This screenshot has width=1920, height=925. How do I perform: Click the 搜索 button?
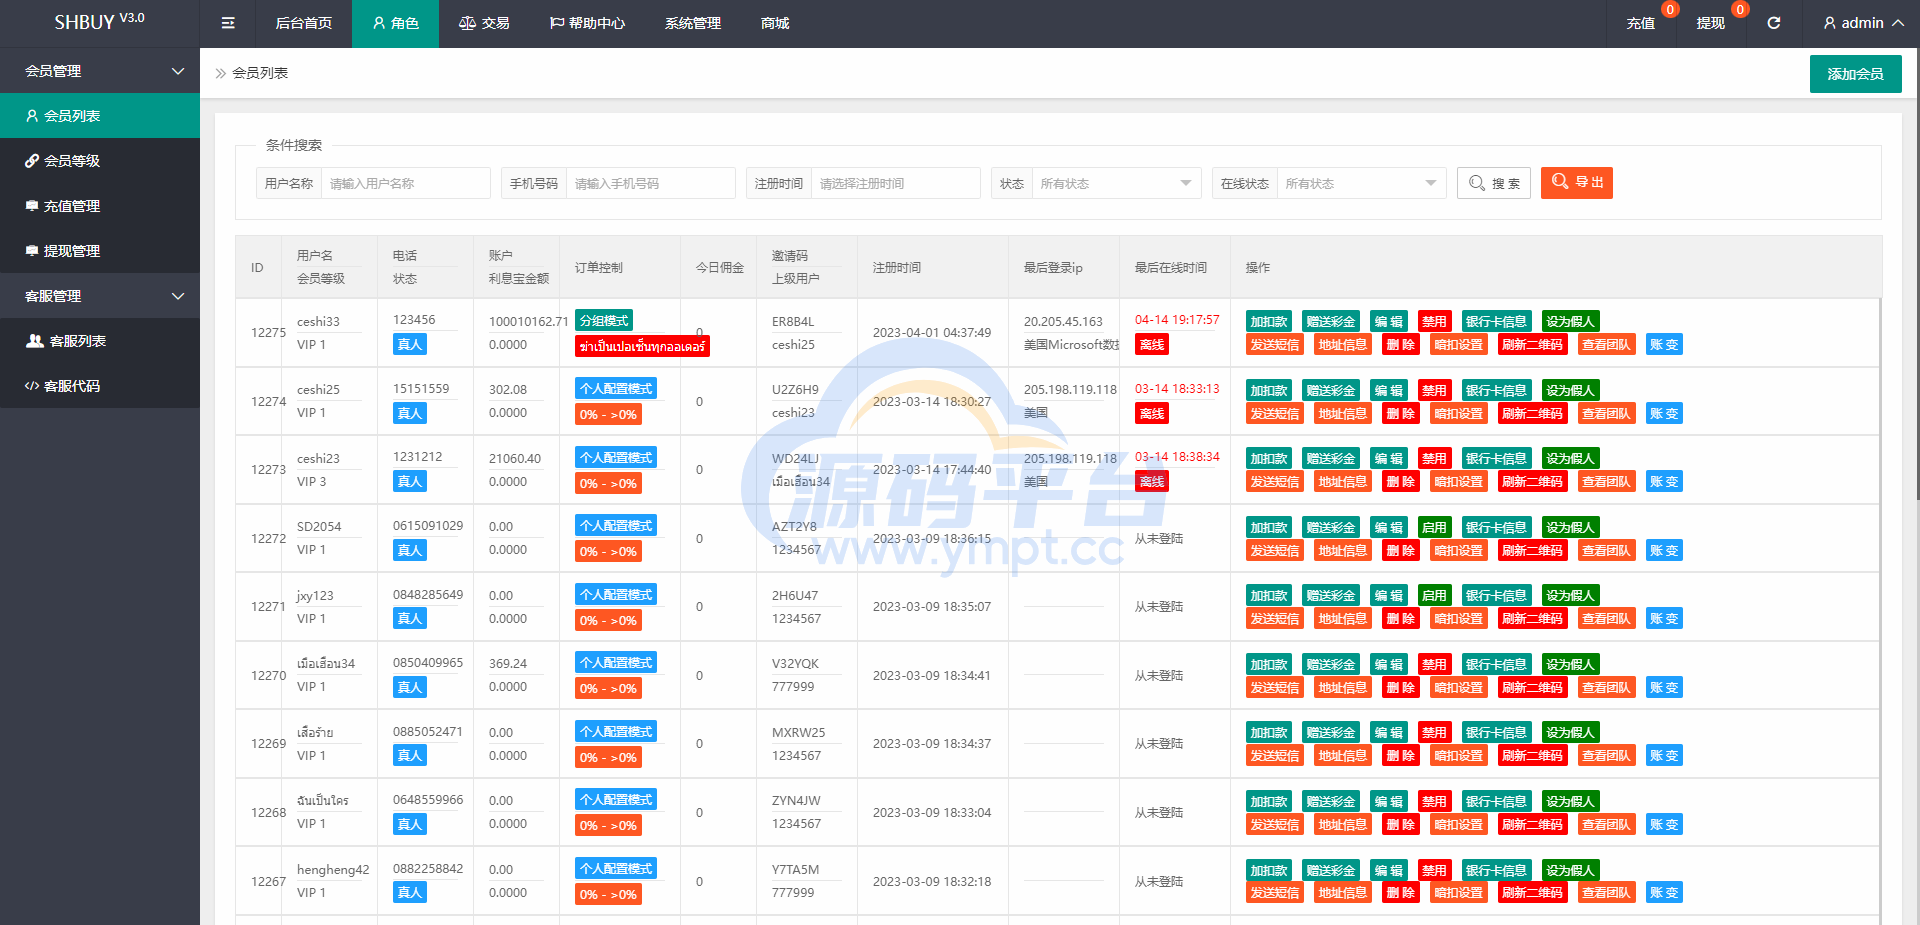click(1494, 183)
